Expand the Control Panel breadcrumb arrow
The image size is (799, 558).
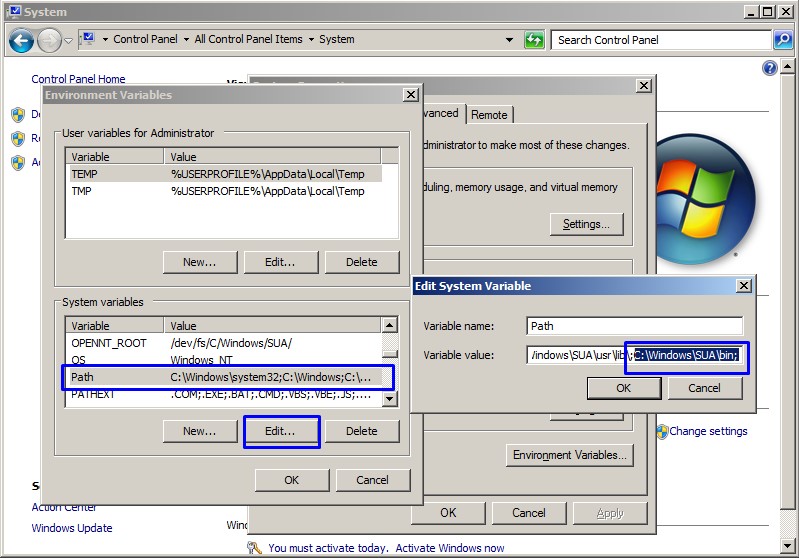tap(186, 40)
